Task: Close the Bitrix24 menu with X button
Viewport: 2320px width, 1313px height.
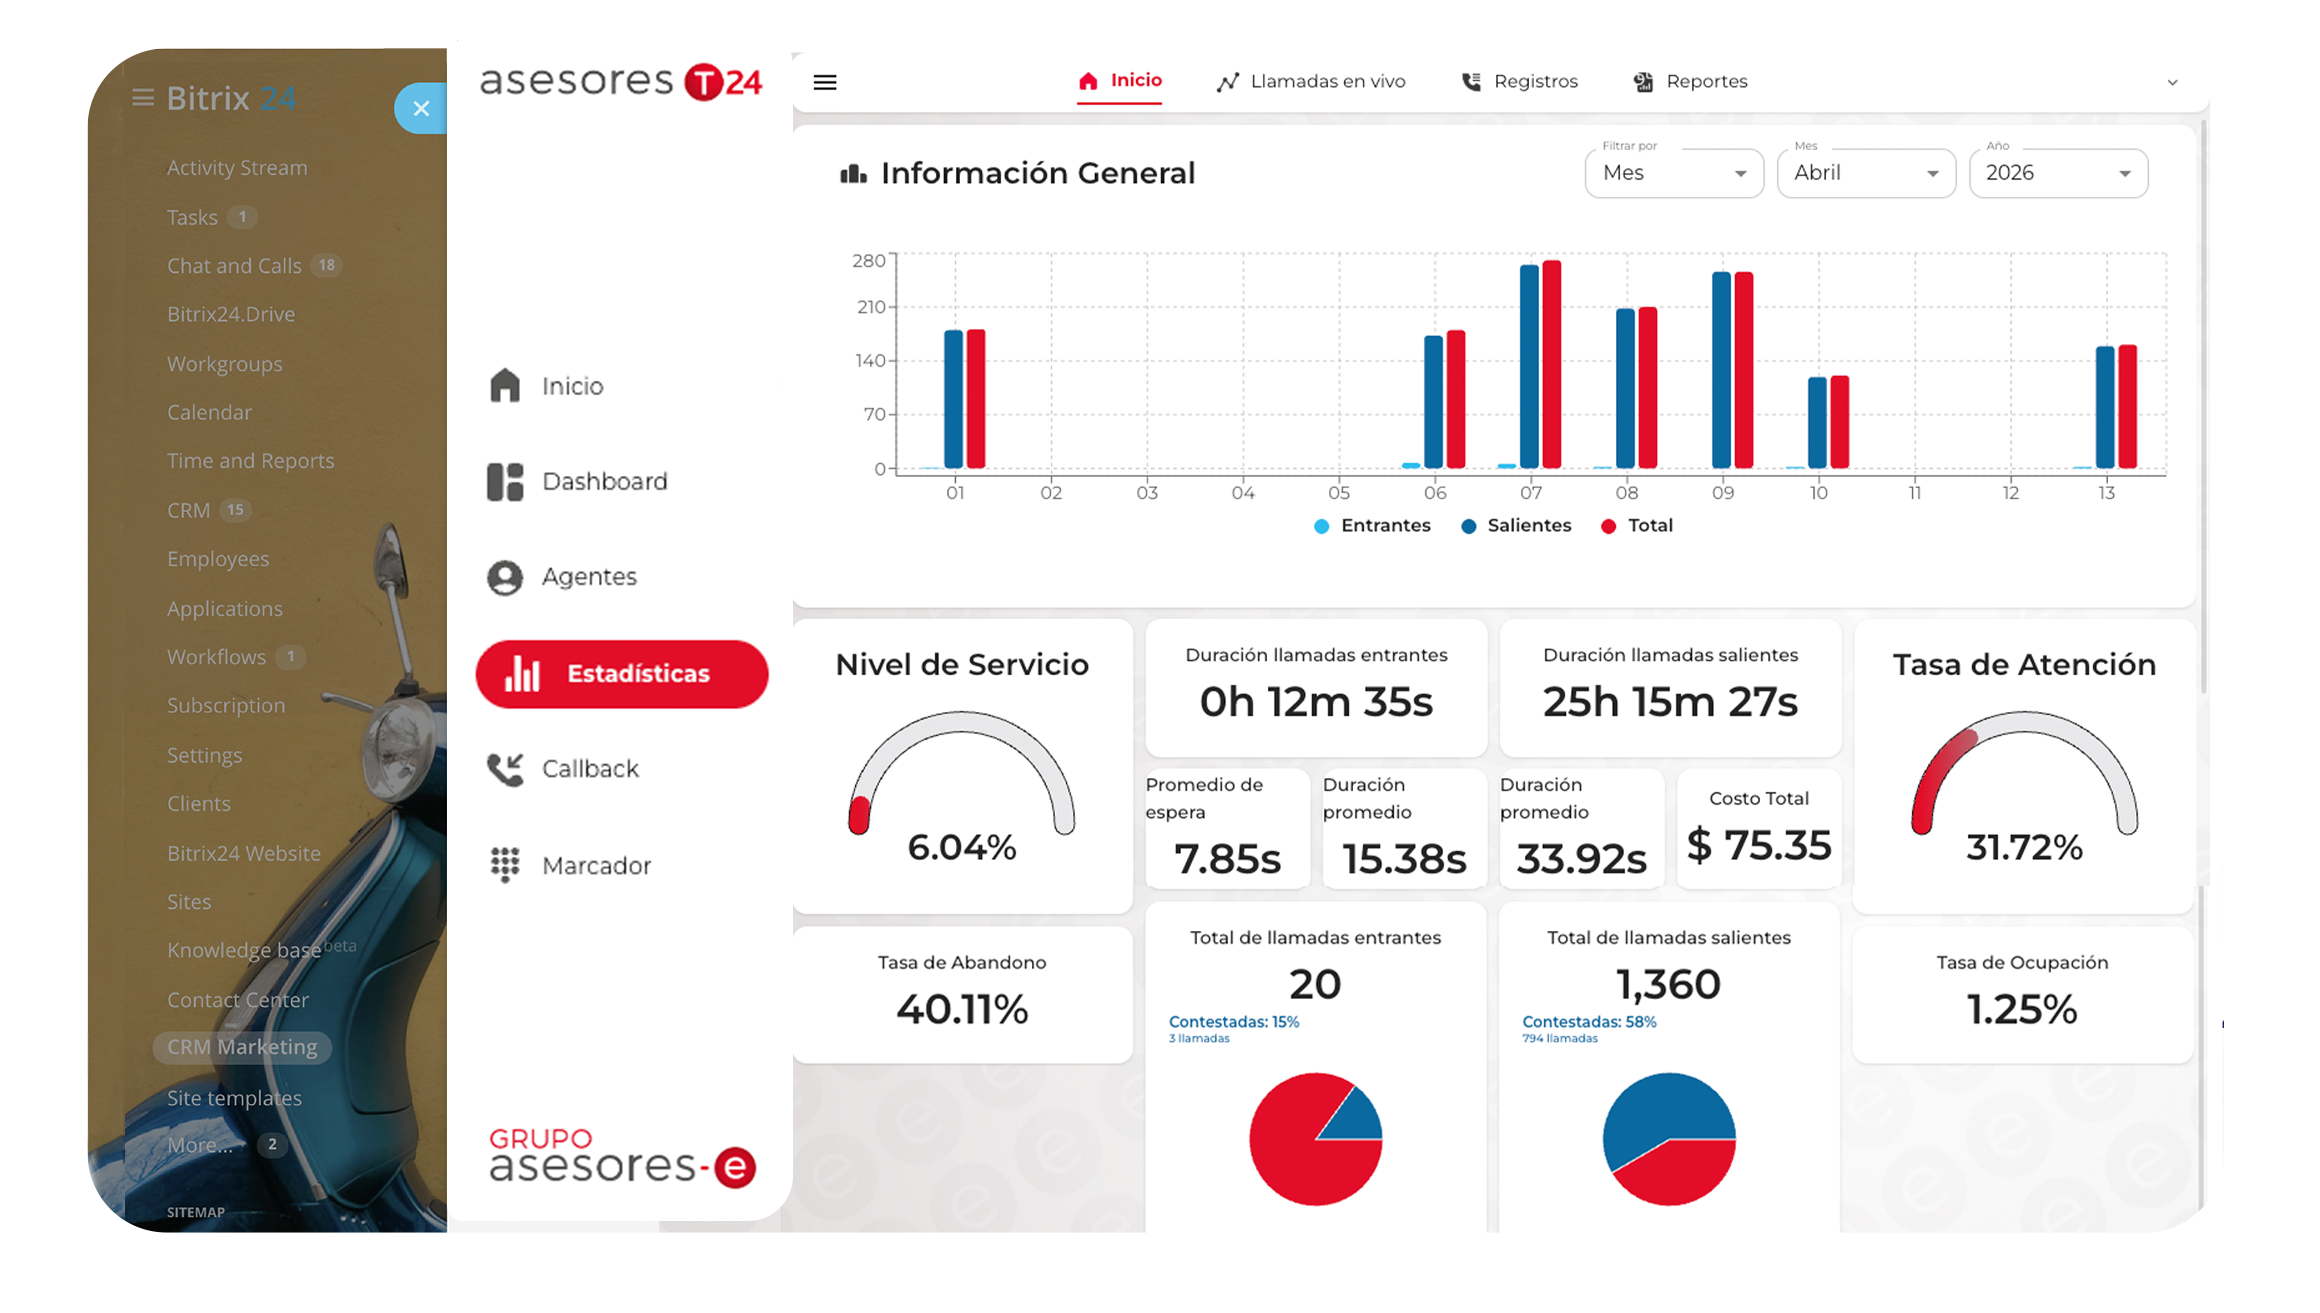Action: (421, 108)
